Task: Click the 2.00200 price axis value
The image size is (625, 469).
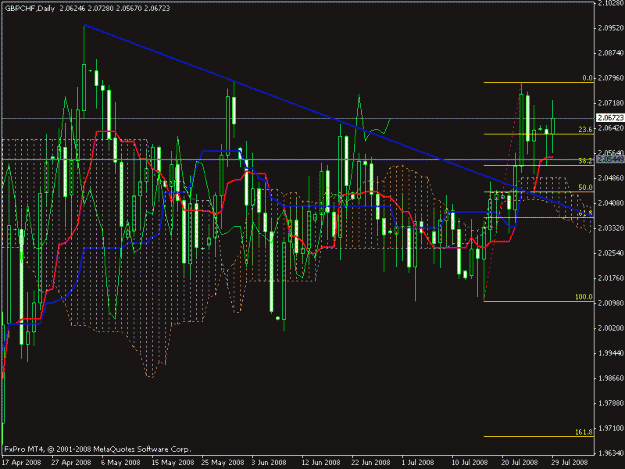Action: click(611, 328)
